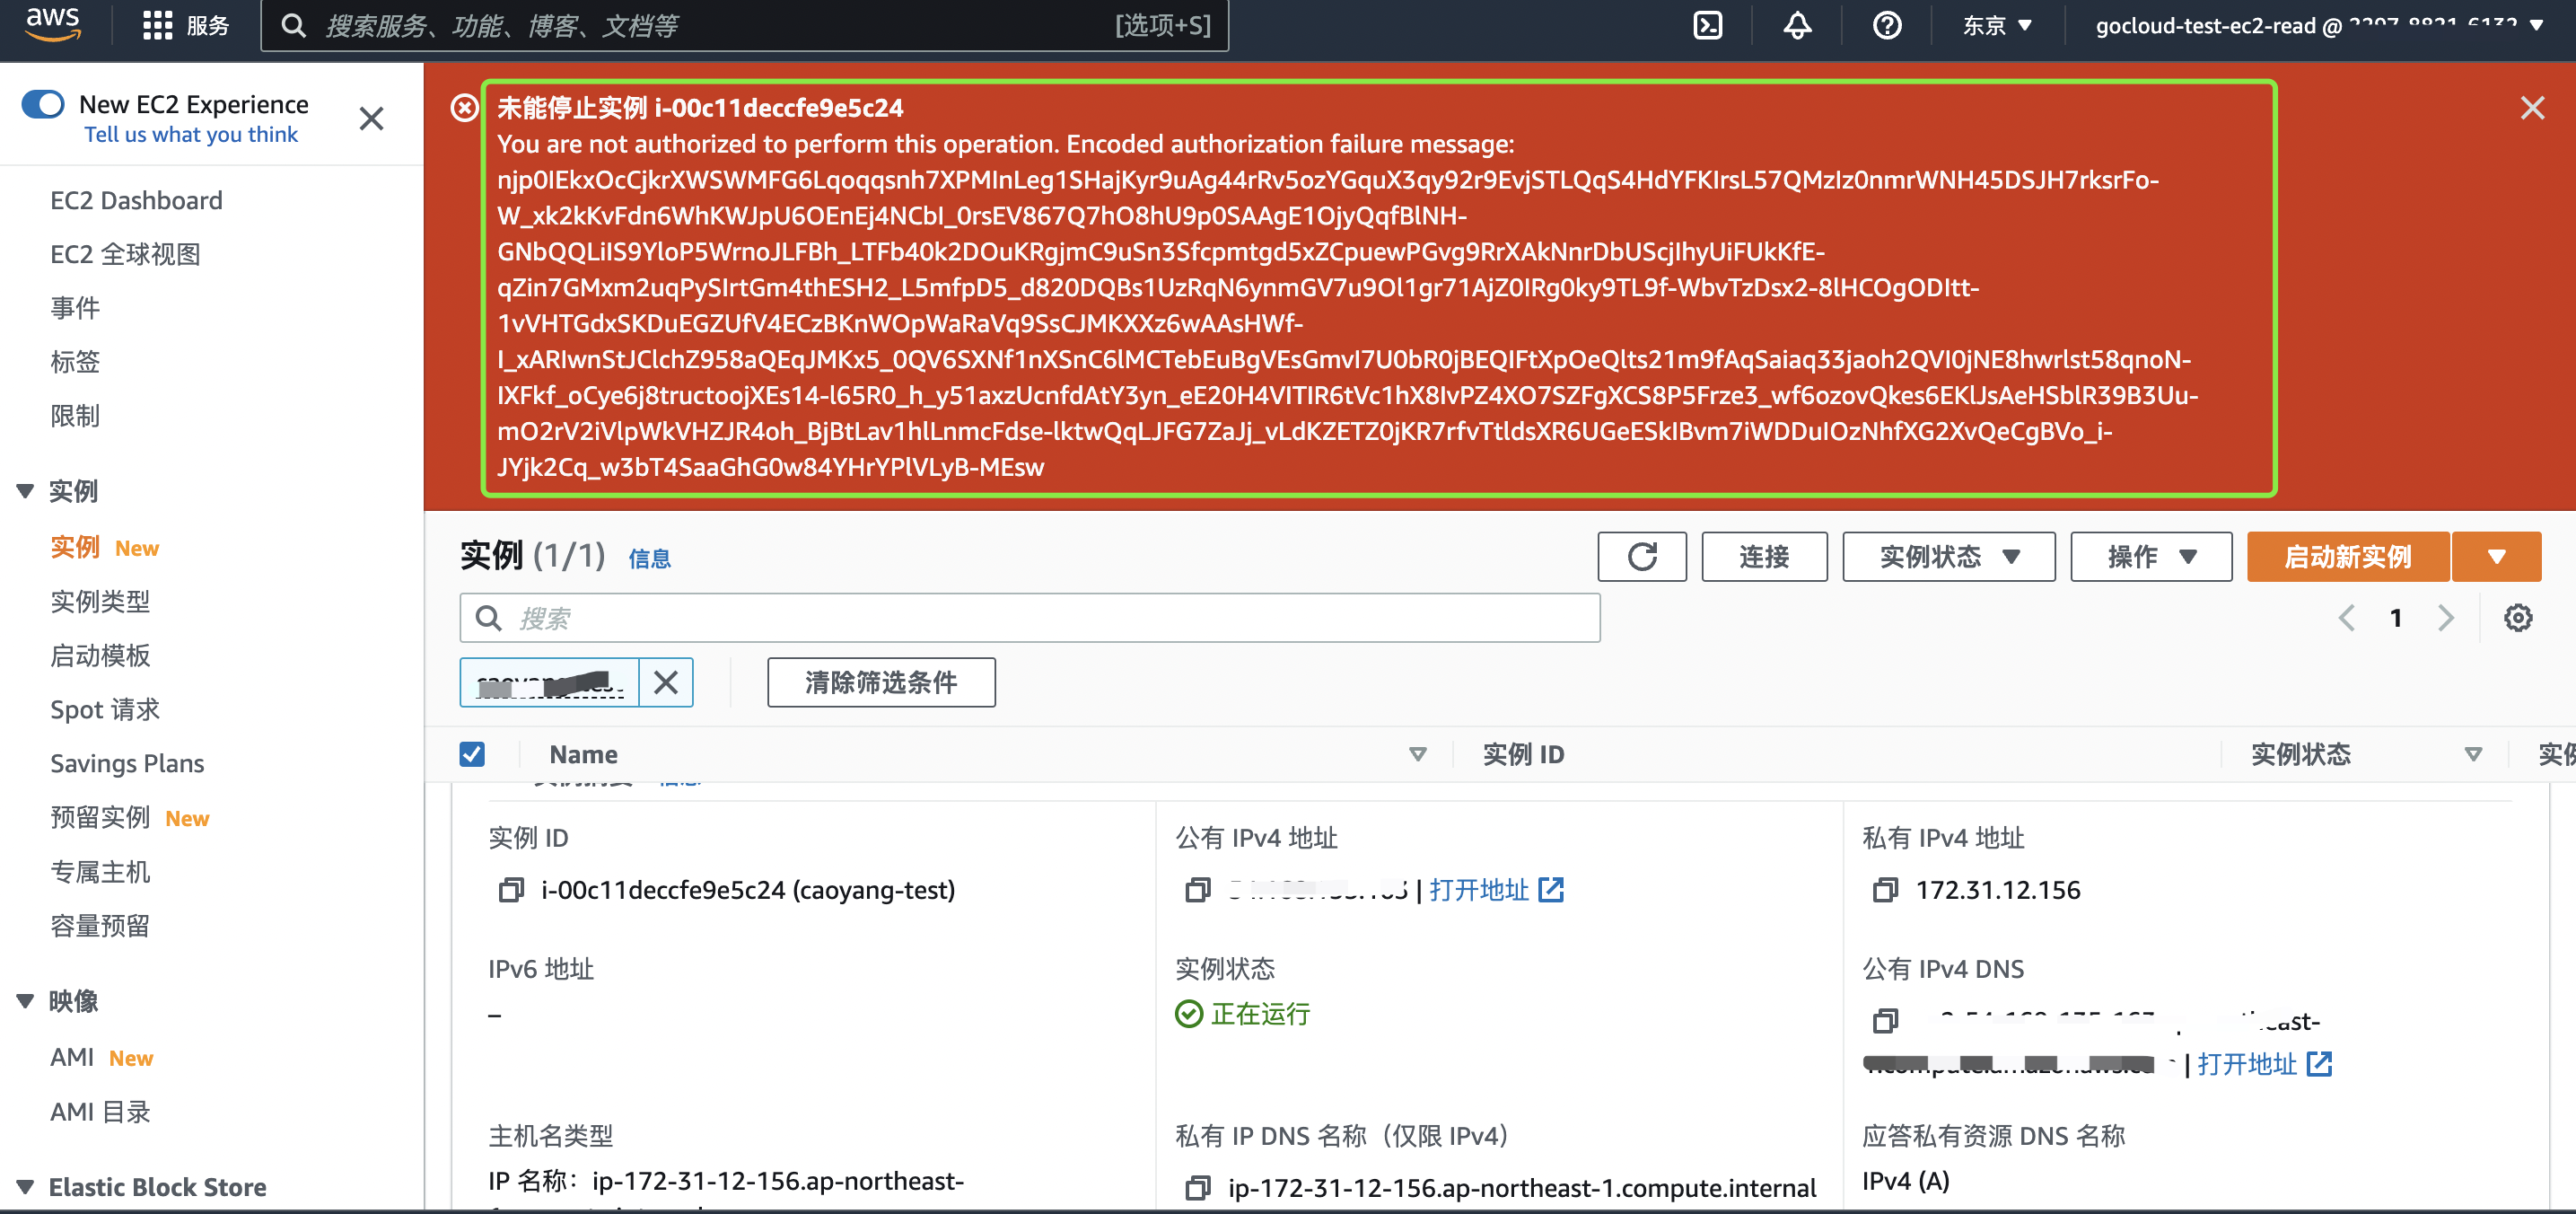
Task: Click the error circle icon in banner
Action: point(464,107)
